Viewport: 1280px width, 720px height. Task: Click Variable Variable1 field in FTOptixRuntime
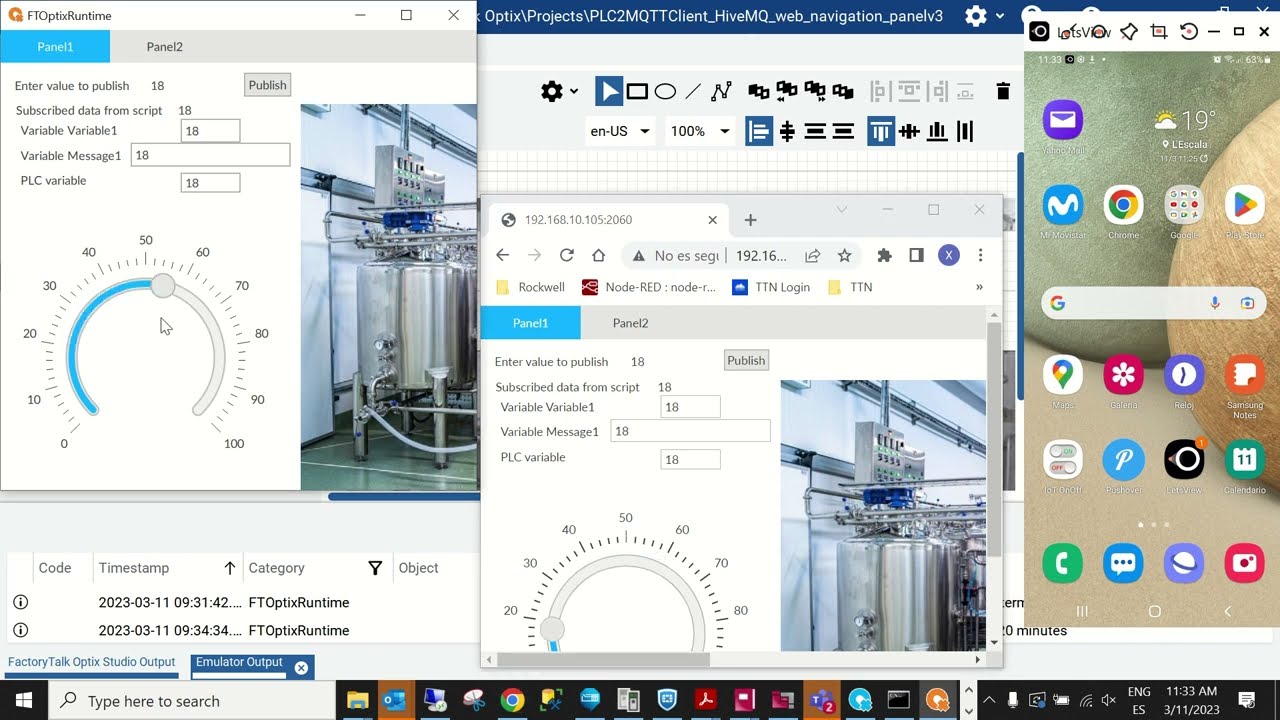(210, 131)
